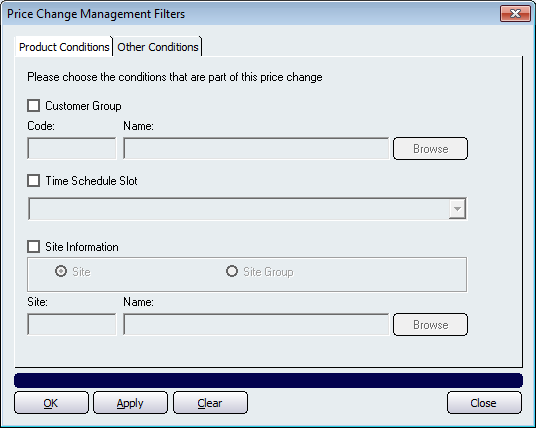Tick the Time Schedule Slot checkbox
Screen dimensions: 536x428
pyautogui.click(x=34, y=180)
